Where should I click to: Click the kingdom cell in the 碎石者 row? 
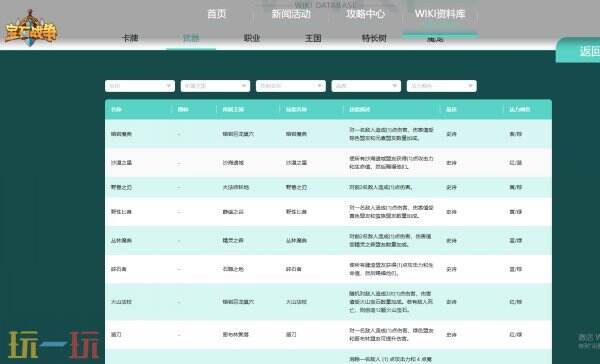233,269
